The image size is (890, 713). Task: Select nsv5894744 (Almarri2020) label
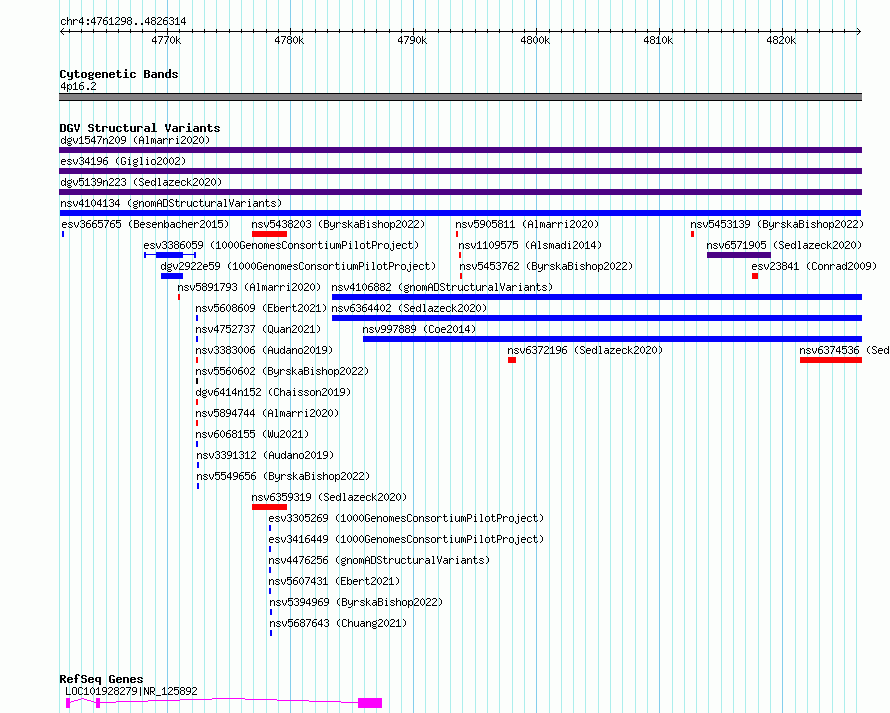click(x=267, y=413)
